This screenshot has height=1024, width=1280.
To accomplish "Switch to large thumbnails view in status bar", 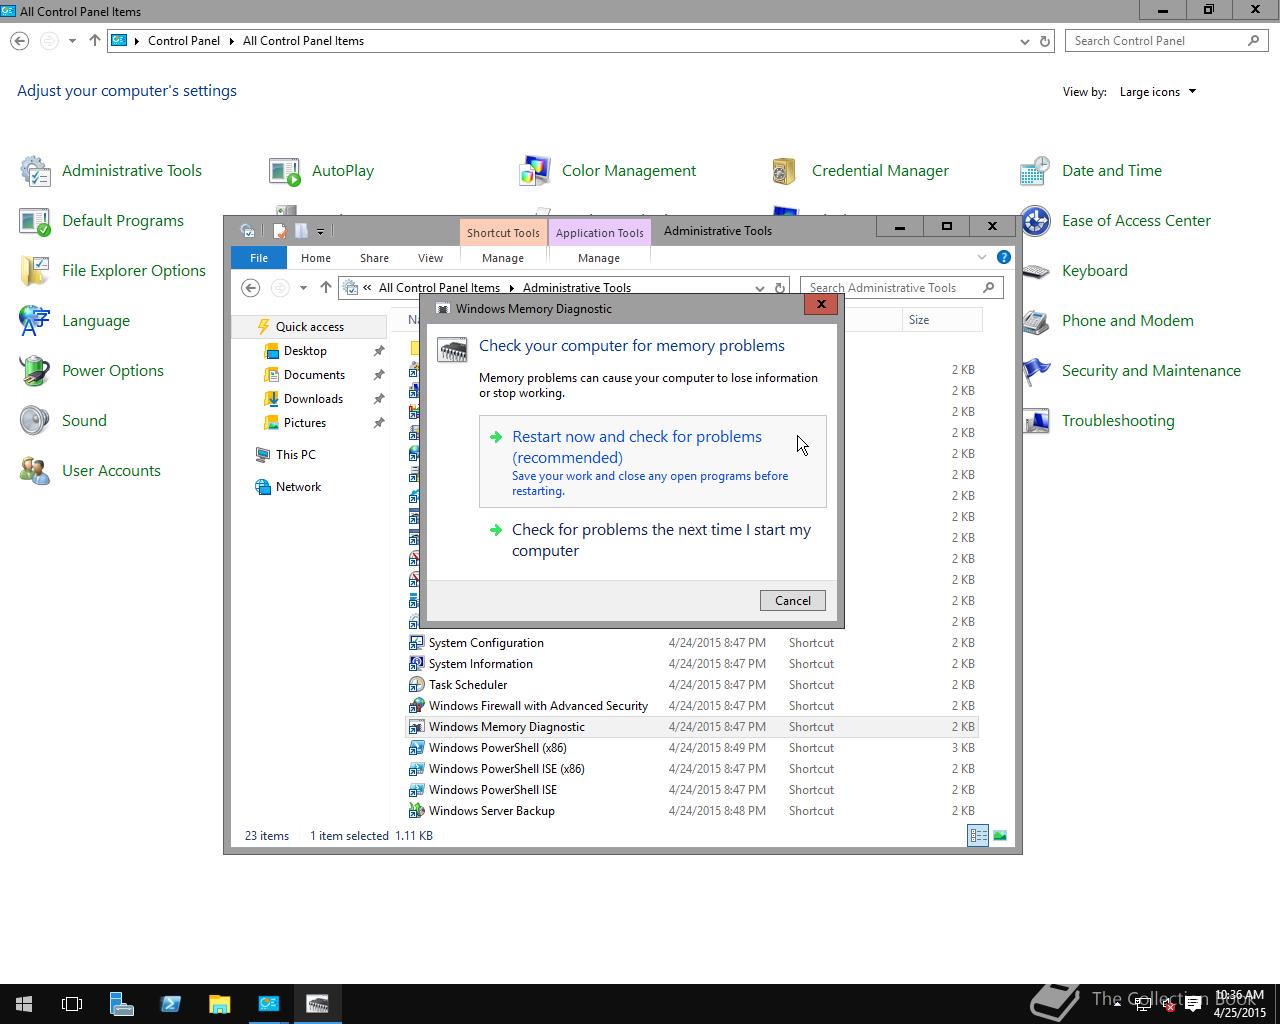I will 999,835.
